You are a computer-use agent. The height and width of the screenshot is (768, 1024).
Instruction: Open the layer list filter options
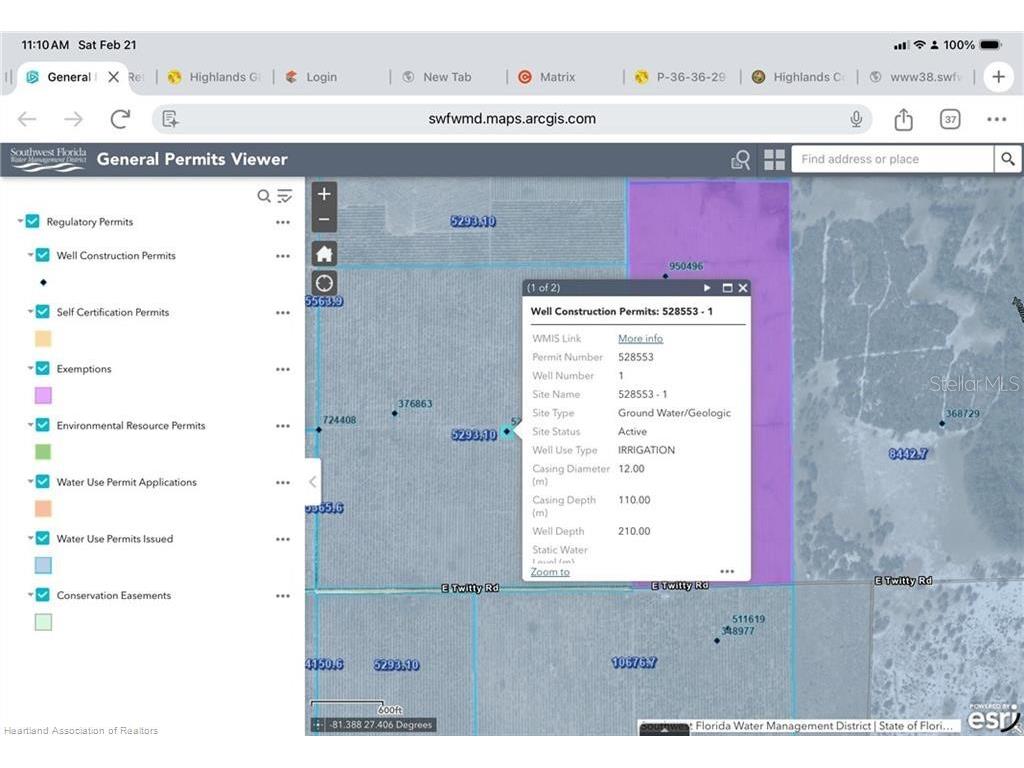285,196
